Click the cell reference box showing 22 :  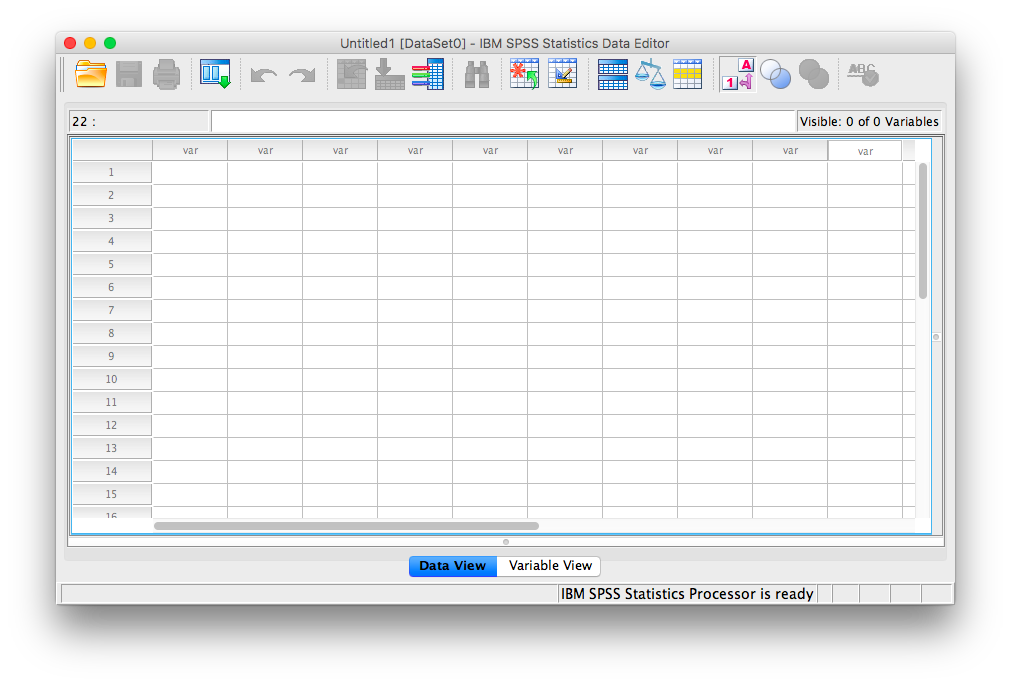(139, 121)
